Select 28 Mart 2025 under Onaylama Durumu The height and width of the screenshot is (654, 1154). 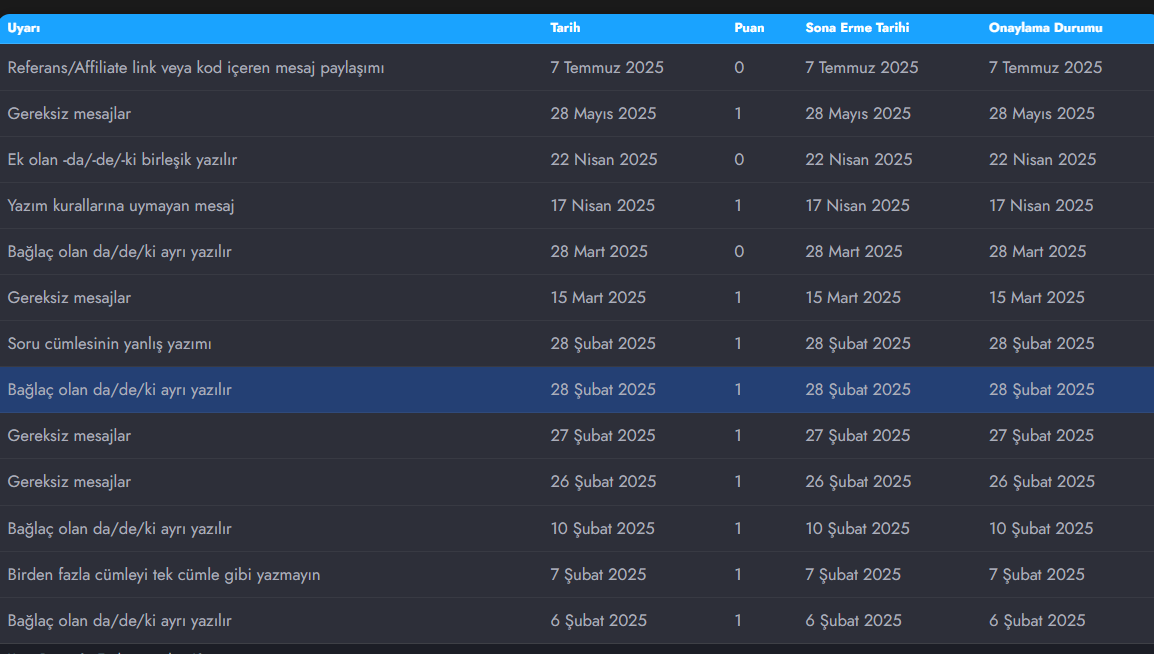pos(1038,252)
